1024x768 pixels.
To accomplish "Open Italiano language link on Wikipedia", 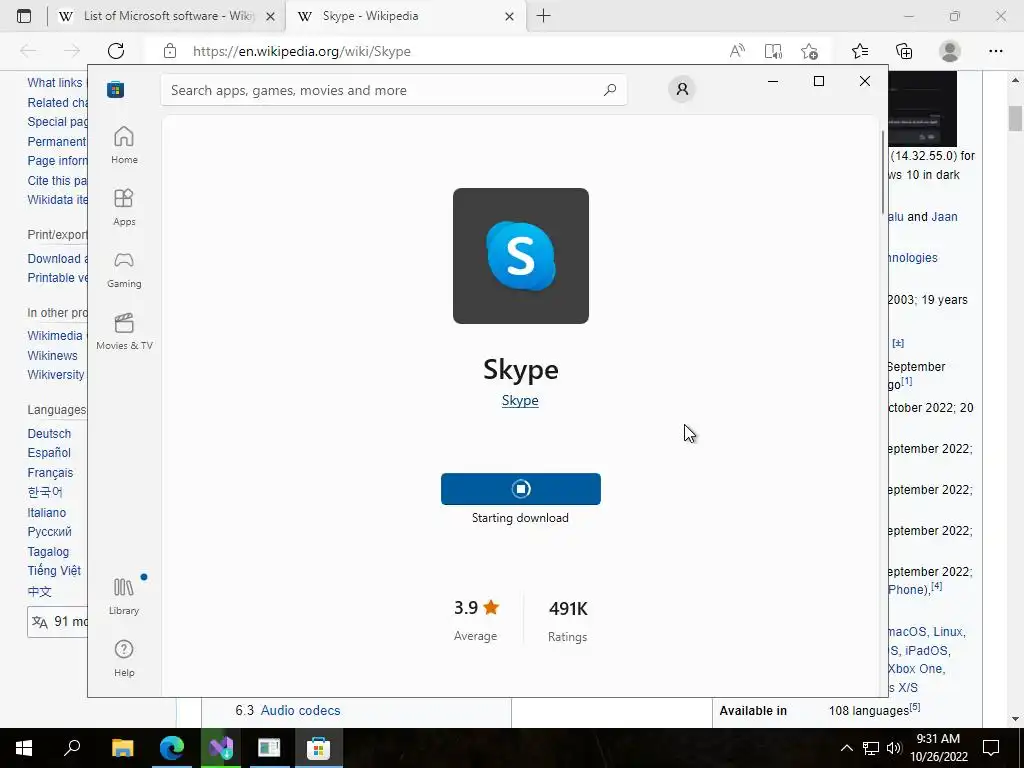I will (46, 513).
